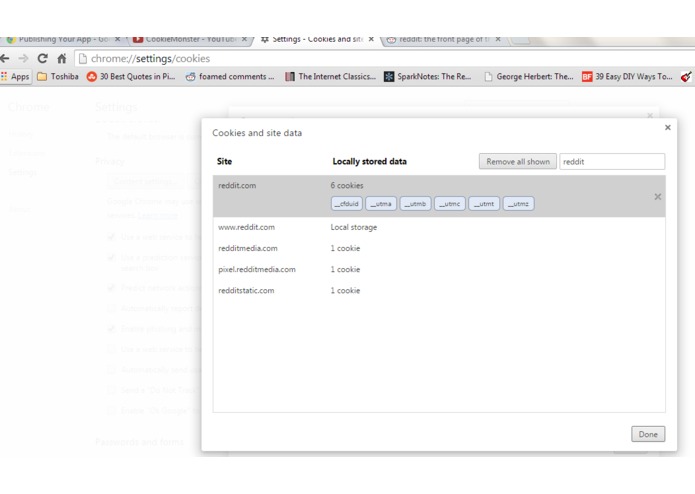
Task: Click the Remove all shown button
Action: (x=518, y=162)
